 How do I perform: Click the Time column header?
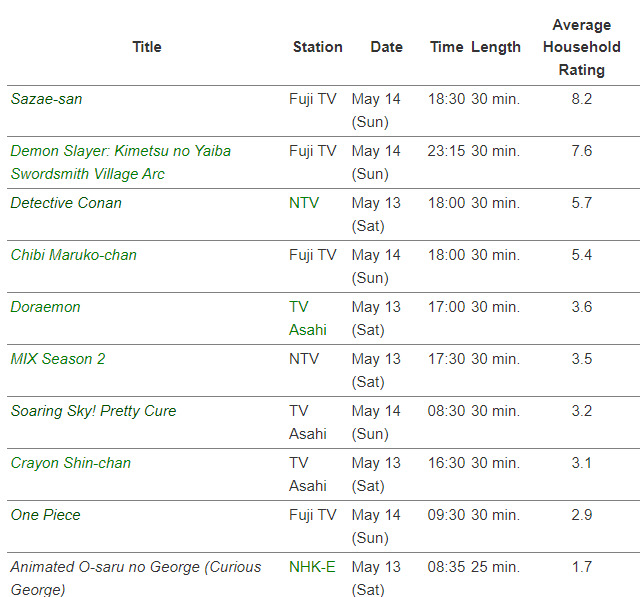tap(446, 47)
